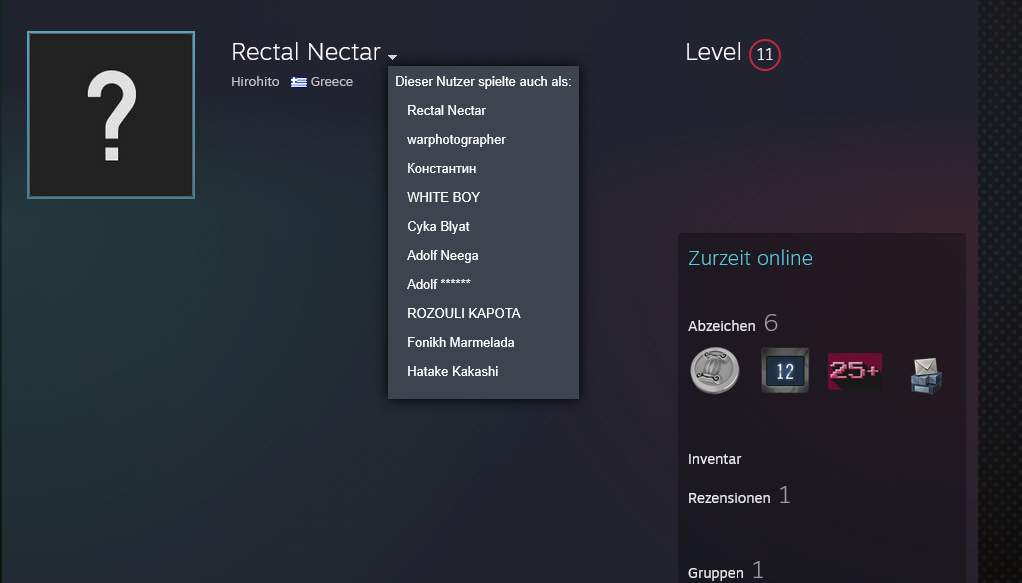Select the 'ROZOULI KAPOTA' alias entry

coord(463,313)
